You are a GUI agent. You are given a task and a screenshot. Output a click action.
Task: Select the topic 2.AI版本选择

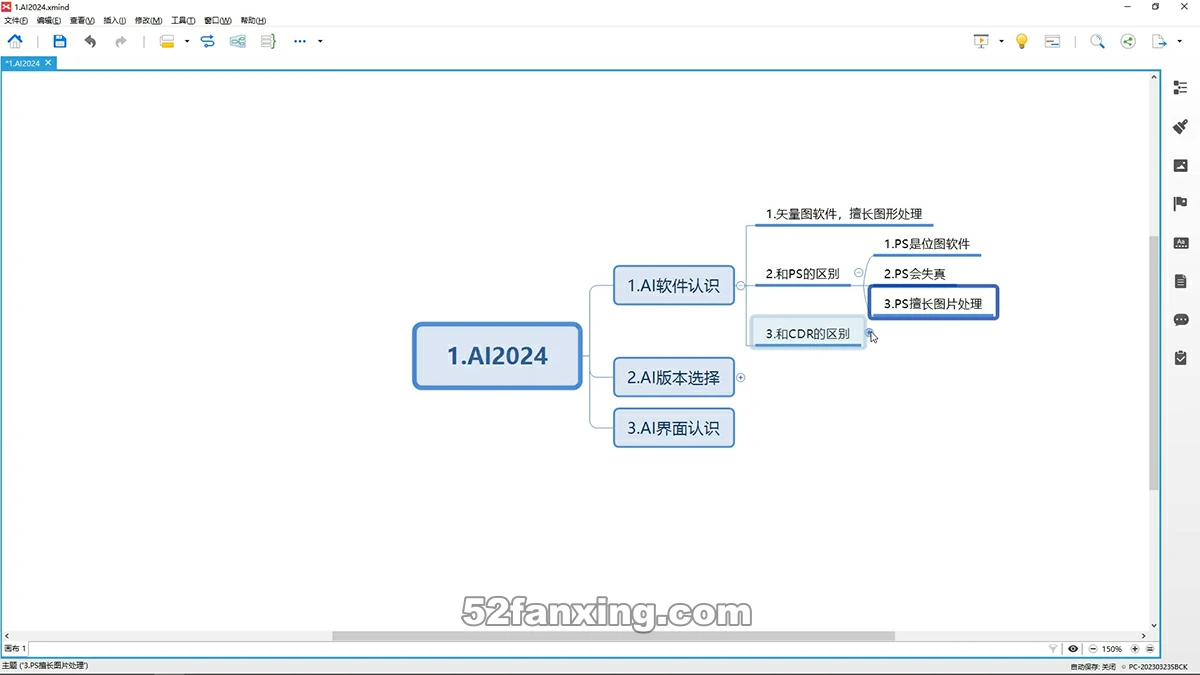coord(673,378)
